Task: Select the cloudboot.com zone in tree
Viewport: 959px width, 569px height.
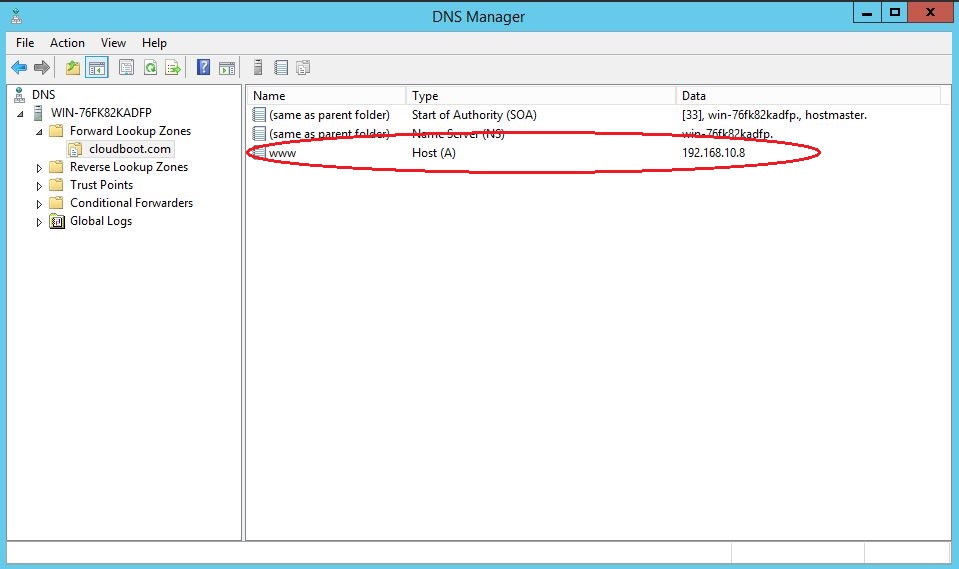Action: tap(130, 149)
